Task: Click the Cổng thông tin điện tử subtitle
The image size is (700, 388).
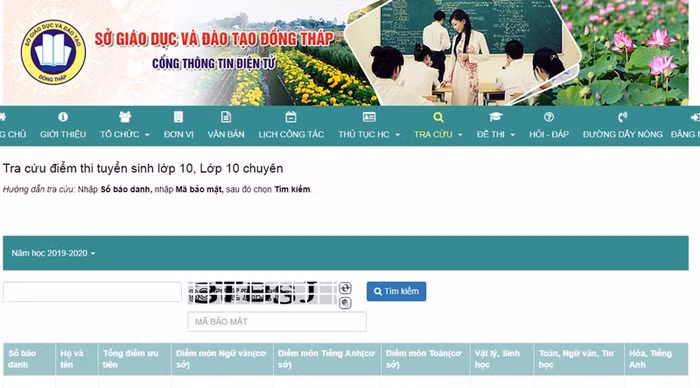Action: (213, 63)
